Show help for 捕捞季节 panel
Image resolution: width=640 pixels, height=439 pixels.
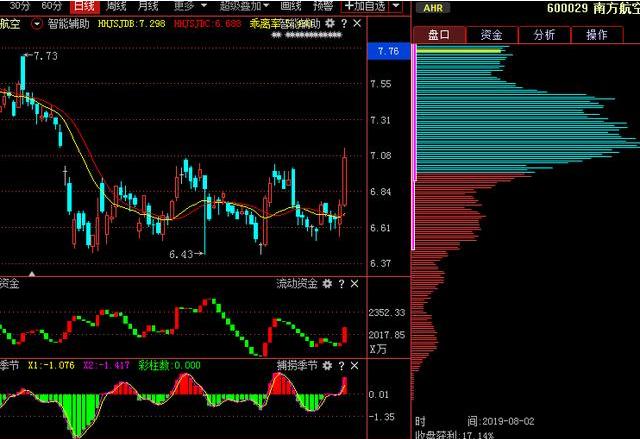coord(341,366)
